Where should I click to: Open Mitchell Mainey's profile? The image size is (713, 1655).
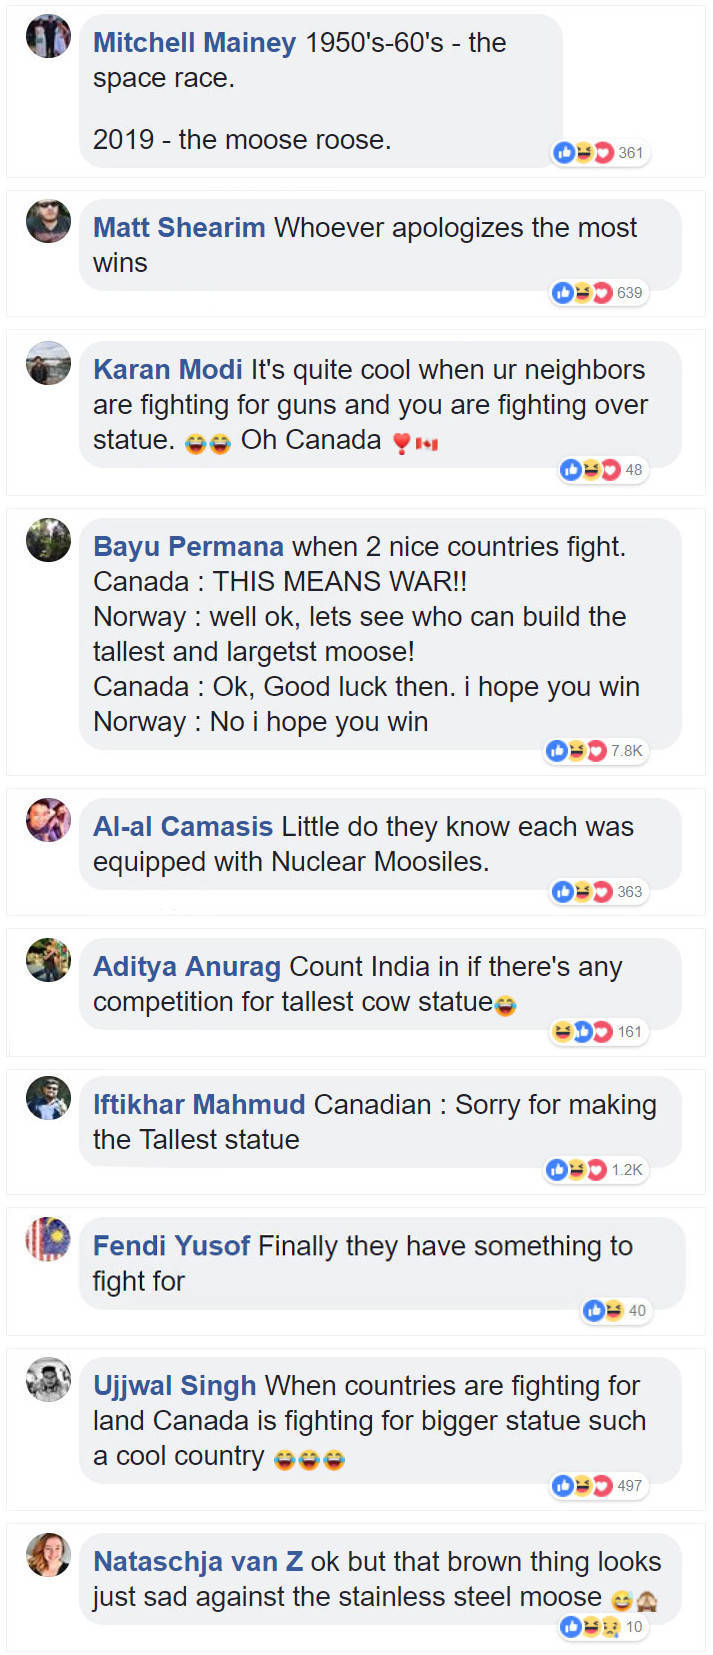point(193,42)
